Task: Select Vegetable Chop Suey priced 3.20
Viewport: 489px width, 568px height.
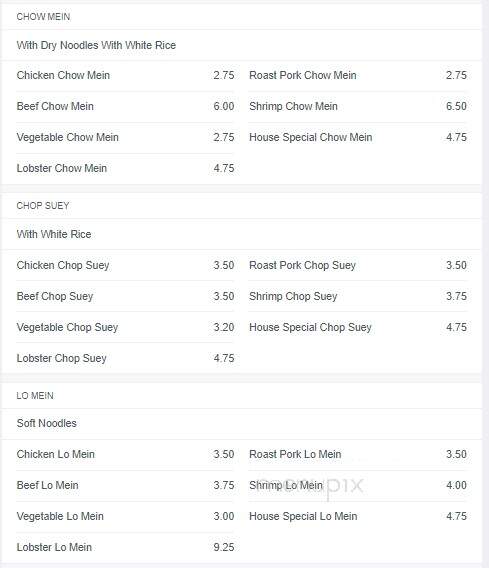Action: 125,327
